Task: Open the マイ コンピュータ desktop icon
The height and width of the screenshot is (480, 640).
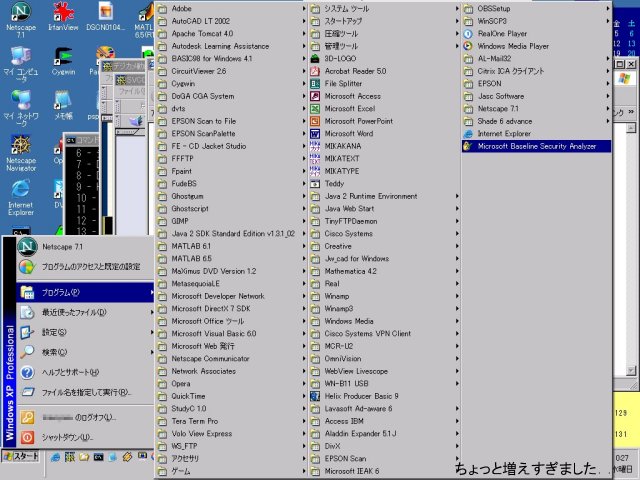Action: tap(20, 64)
